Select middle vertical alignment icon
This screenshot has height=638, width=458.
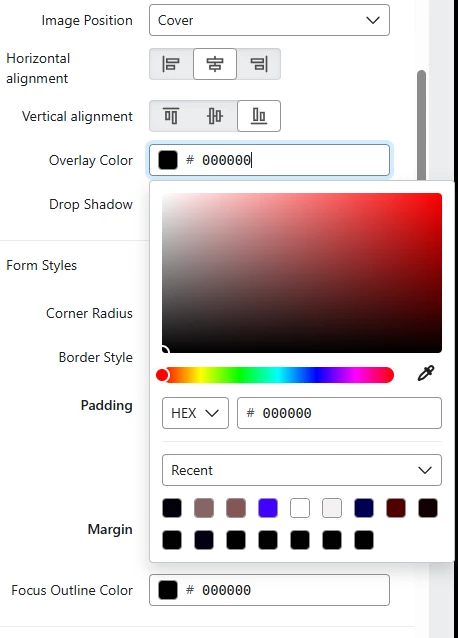[215, 116]
